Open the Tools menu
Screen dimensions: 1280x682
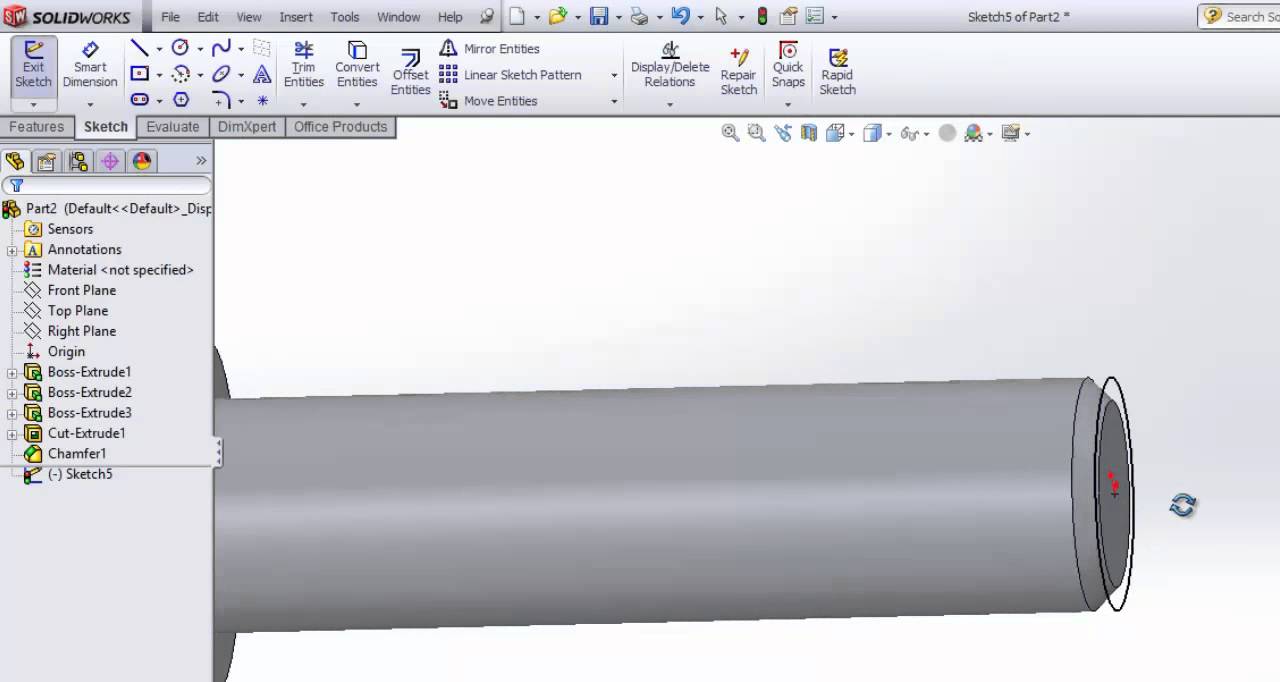click(345, 17)
